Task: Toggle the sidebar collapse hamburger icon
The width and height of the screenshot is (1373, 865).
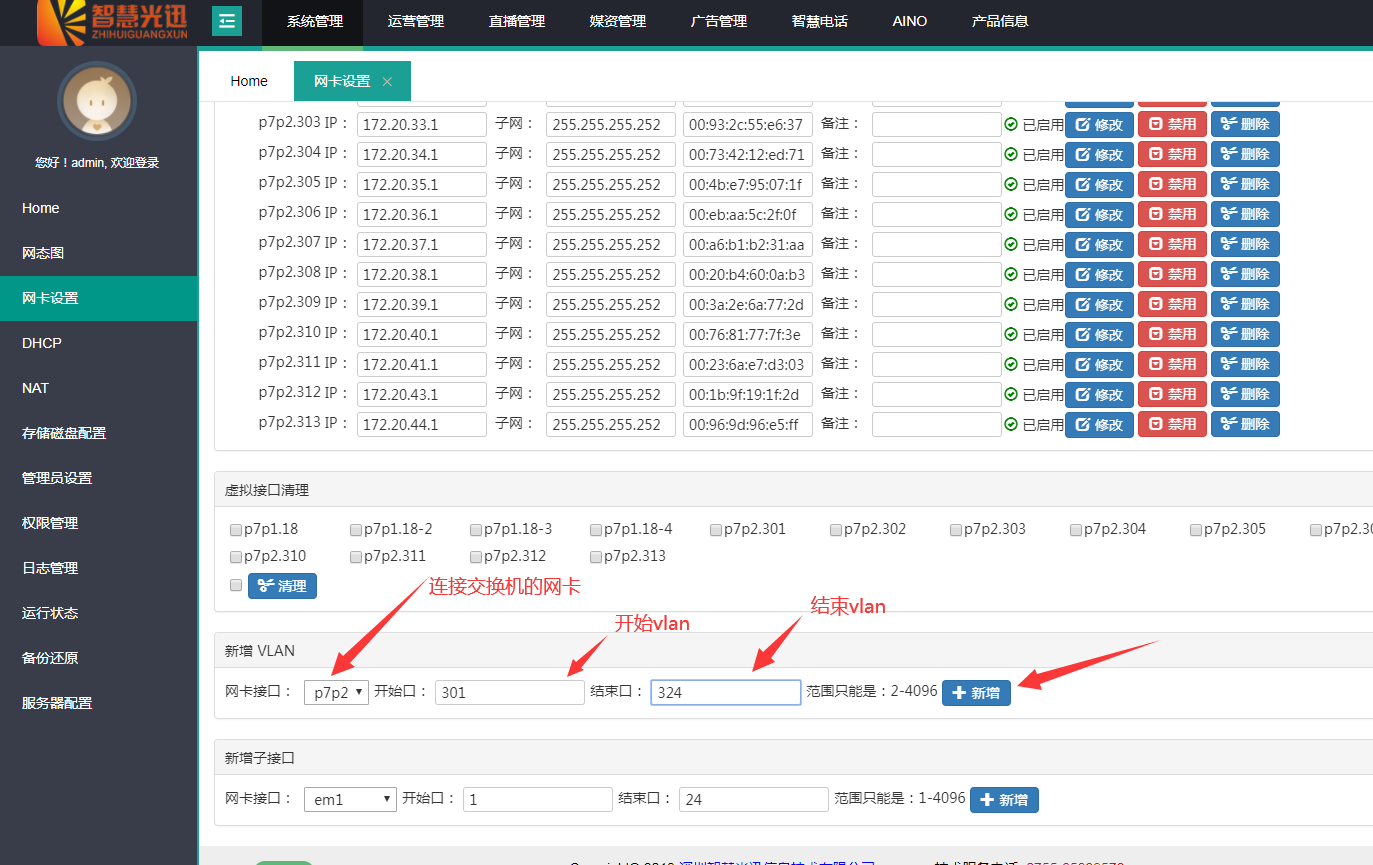Action: tap(227, 21)
